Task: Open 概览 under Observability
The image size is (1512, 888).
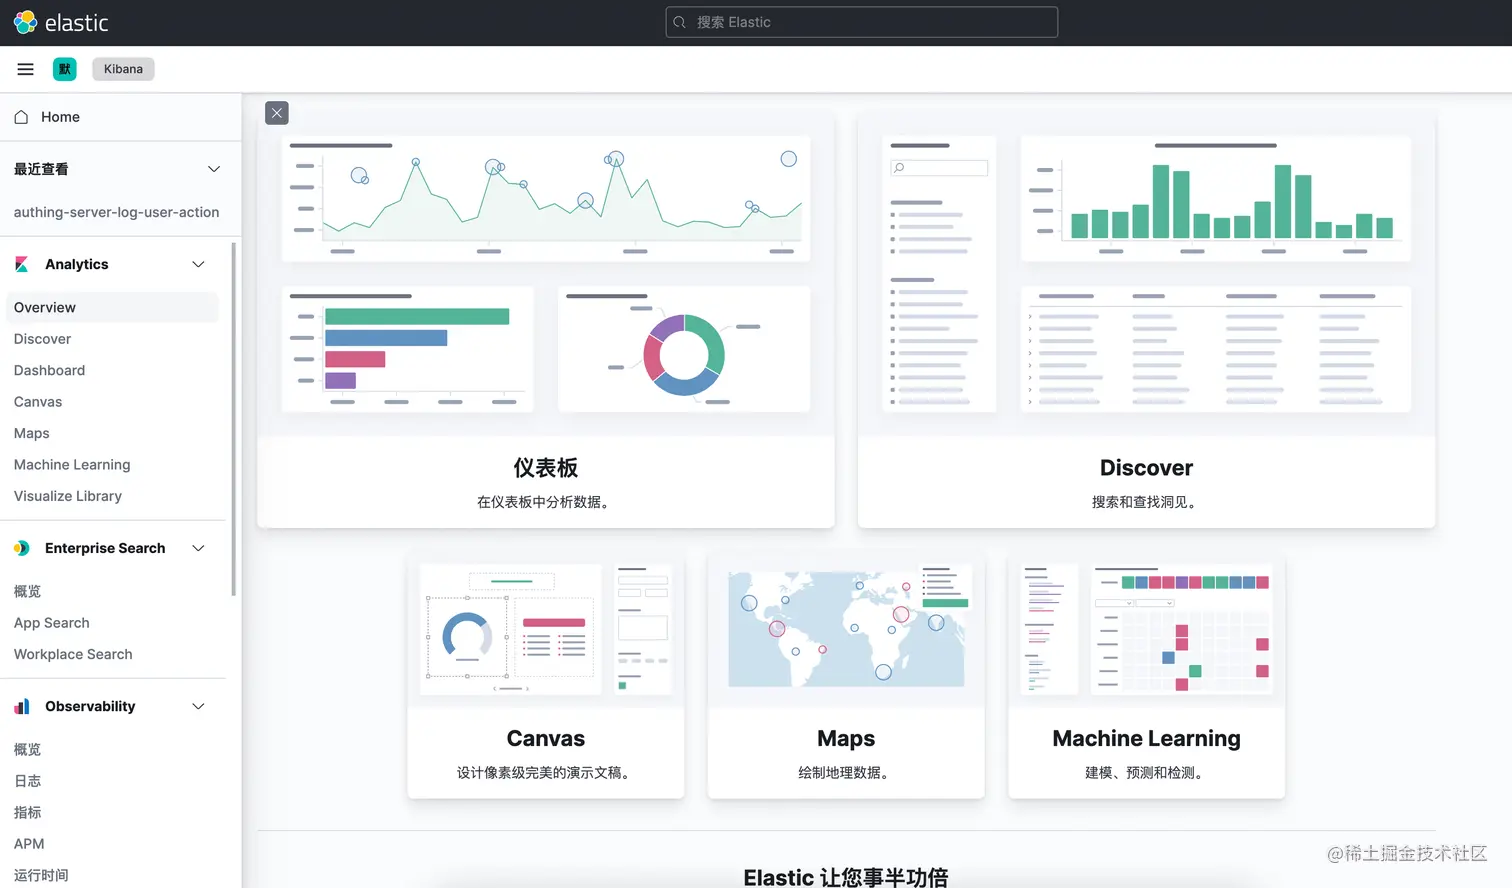Action: (x=27, y=749)
